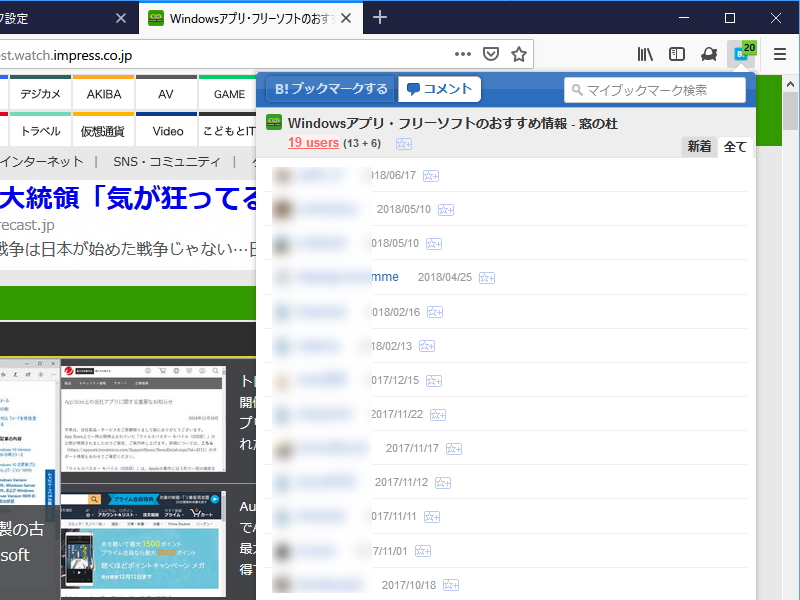Open the Firefox hamburger application menu

pyautogui.click(x=778, y=54)
